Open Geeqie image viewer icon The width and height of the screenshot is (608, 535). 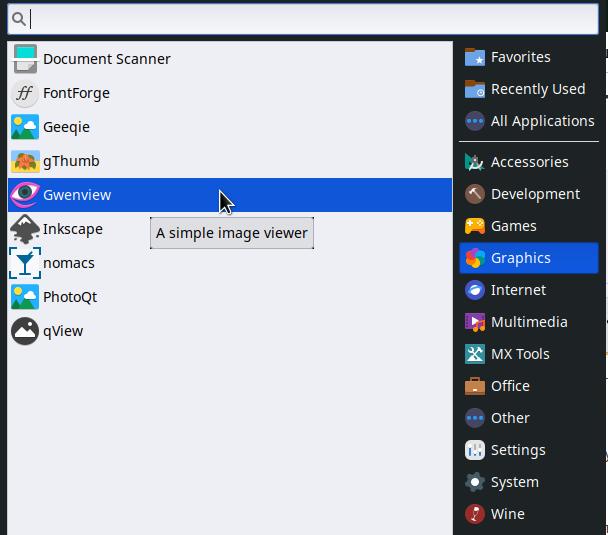click(x=25, y=127)
